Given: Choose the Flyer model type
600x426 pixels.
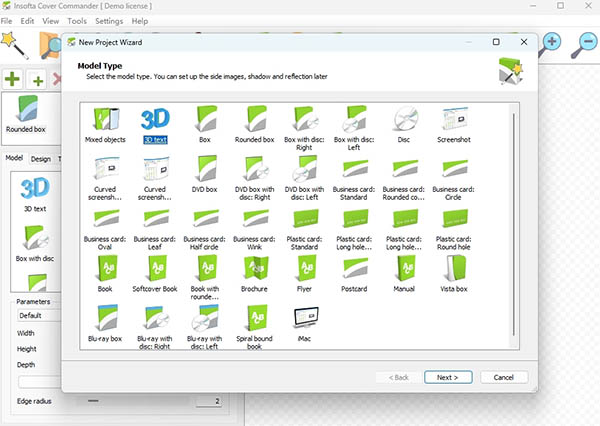Looking at the screenshot, I should 304,274.
